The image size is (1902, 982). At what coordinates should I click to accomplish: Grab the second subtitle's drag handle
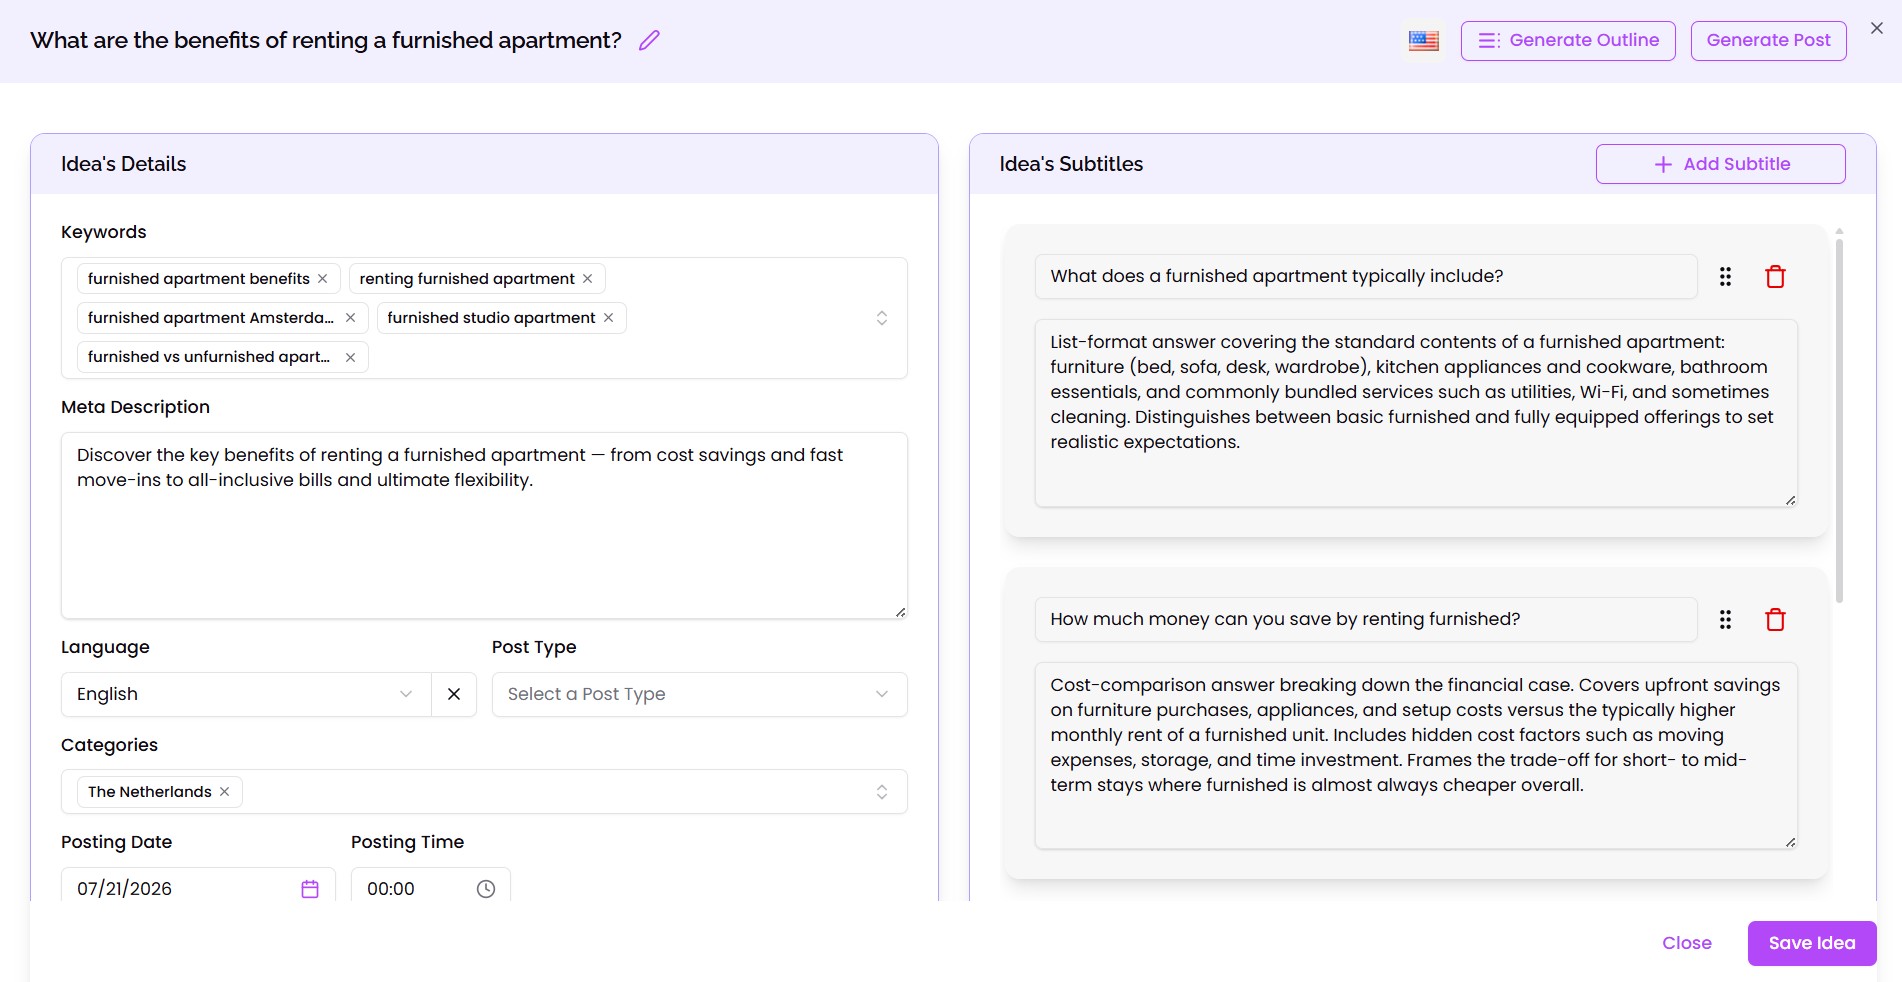pos(1725,620)
